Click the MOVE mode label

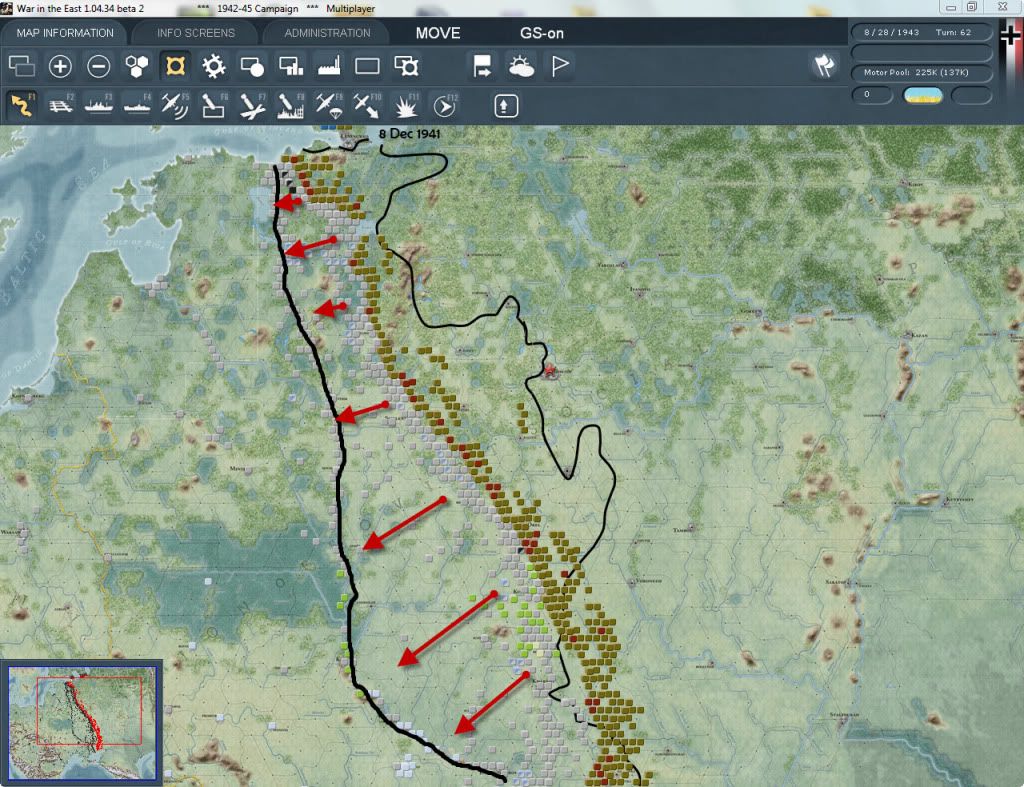tap(438, 33)
